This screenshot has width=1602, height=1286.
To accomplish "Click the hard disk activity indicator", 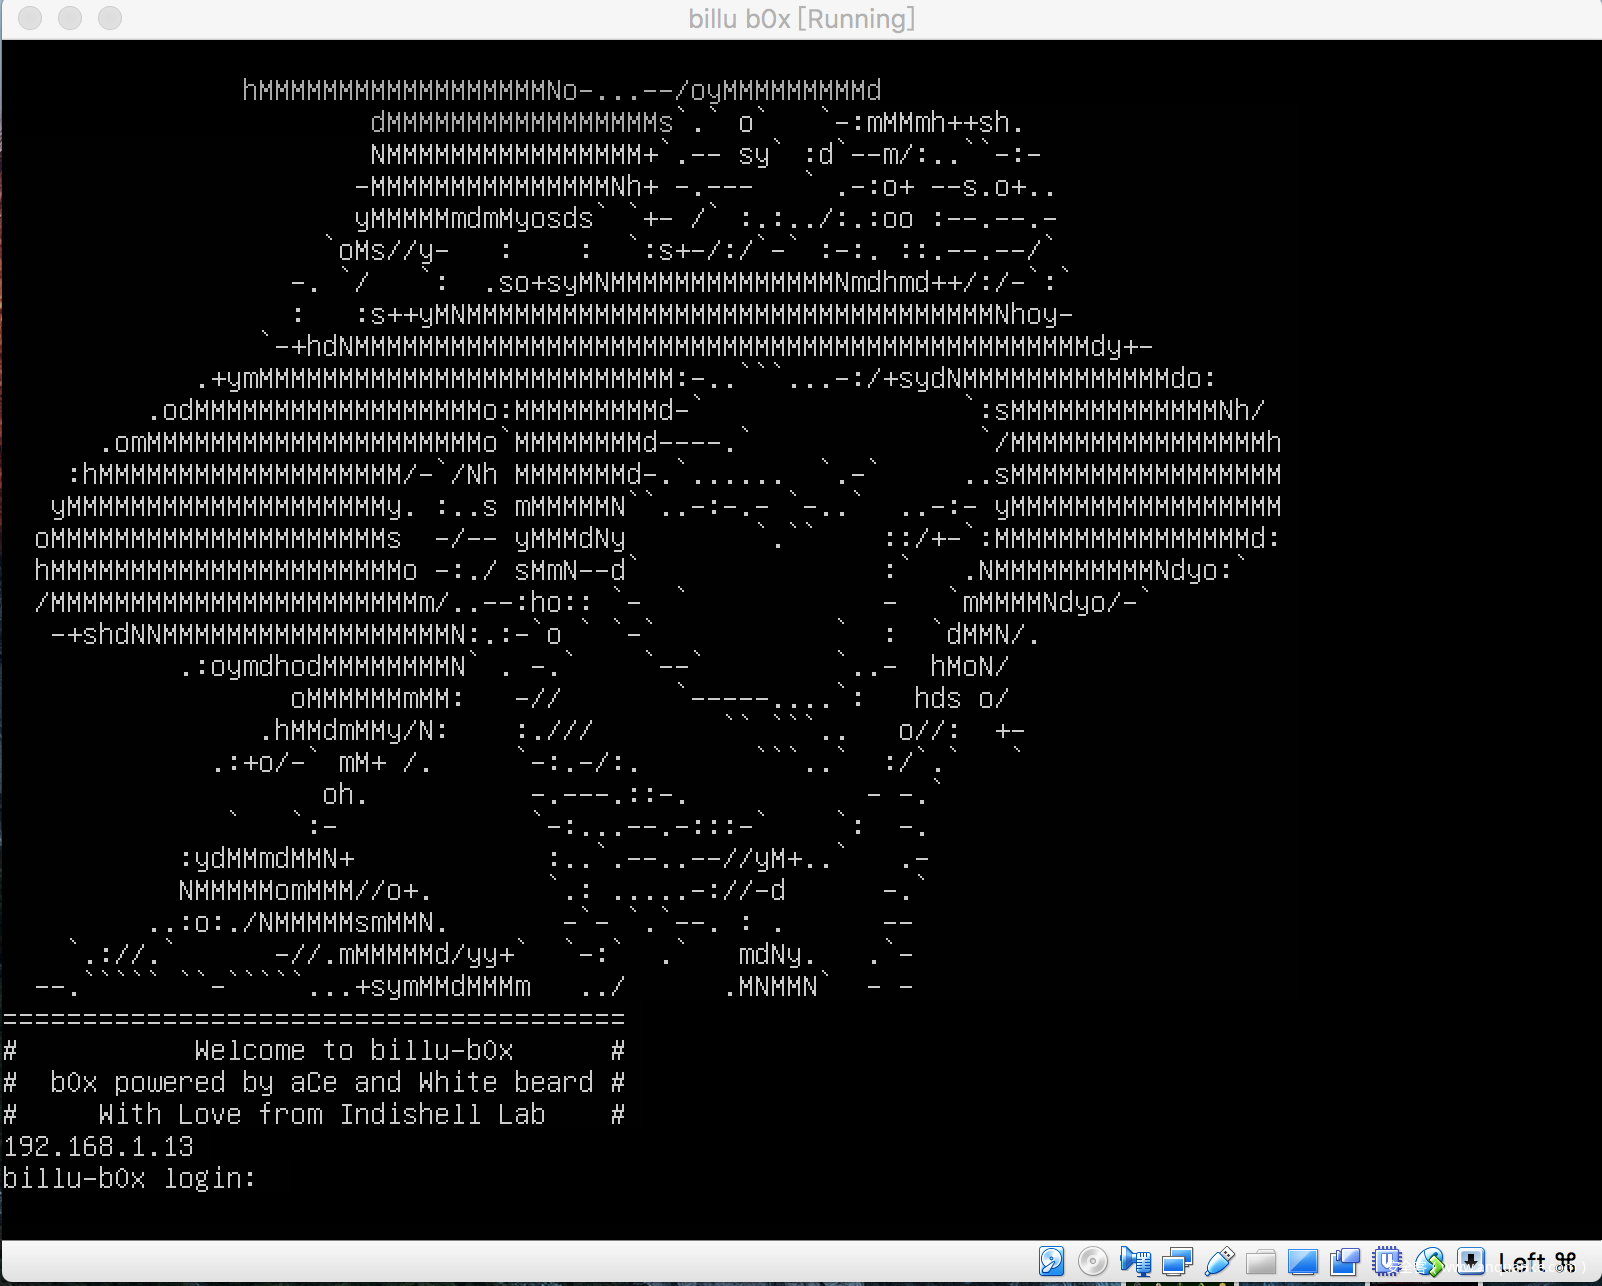I will tap(1051, 1262).
